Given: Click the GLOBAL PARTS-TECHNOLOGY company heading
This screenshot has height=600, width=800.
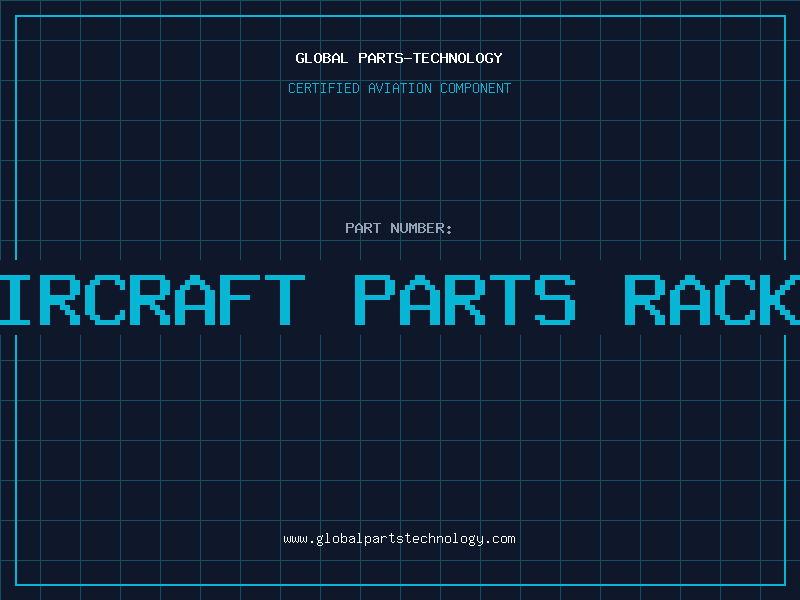Looking at the screenshot, I should tap(399, 58).
